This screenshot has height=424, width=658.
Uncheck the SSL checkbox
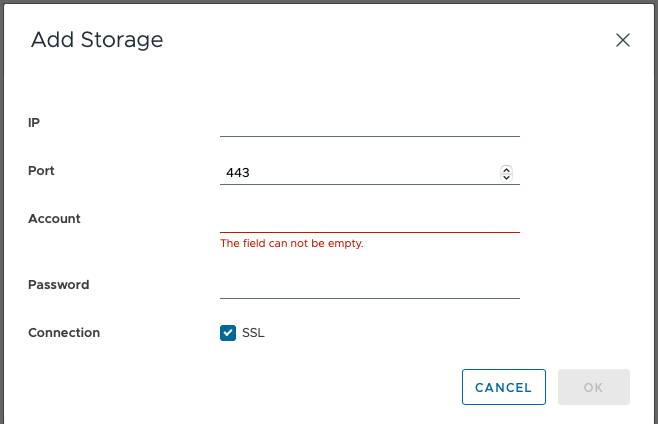(228, 332)
